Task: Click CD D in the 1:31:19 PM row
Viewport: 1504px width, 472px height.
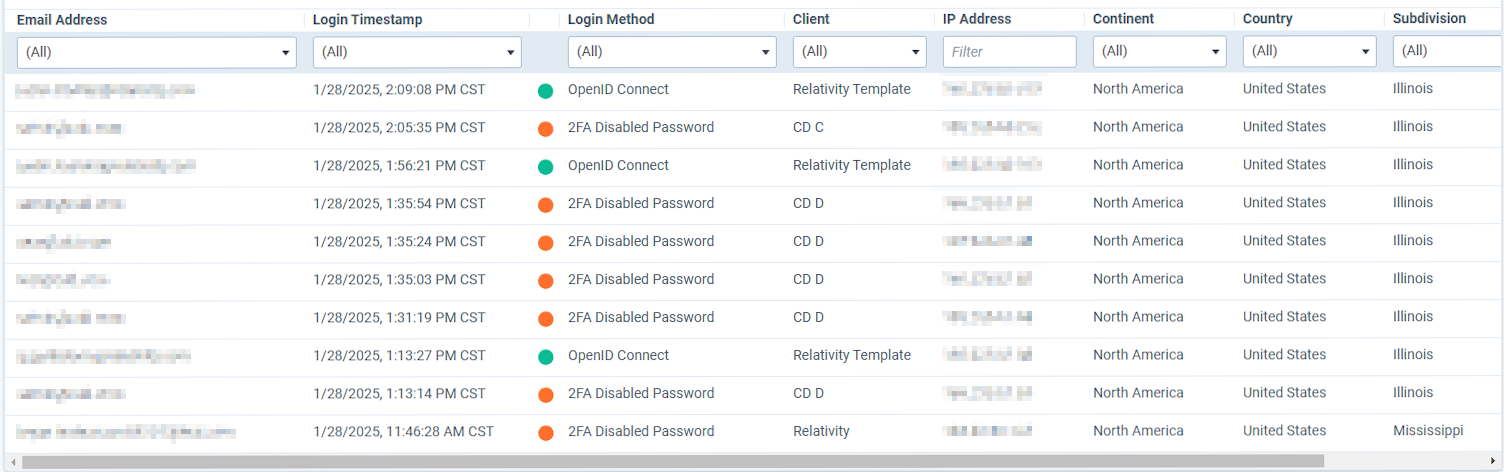Action: [808, 317]
